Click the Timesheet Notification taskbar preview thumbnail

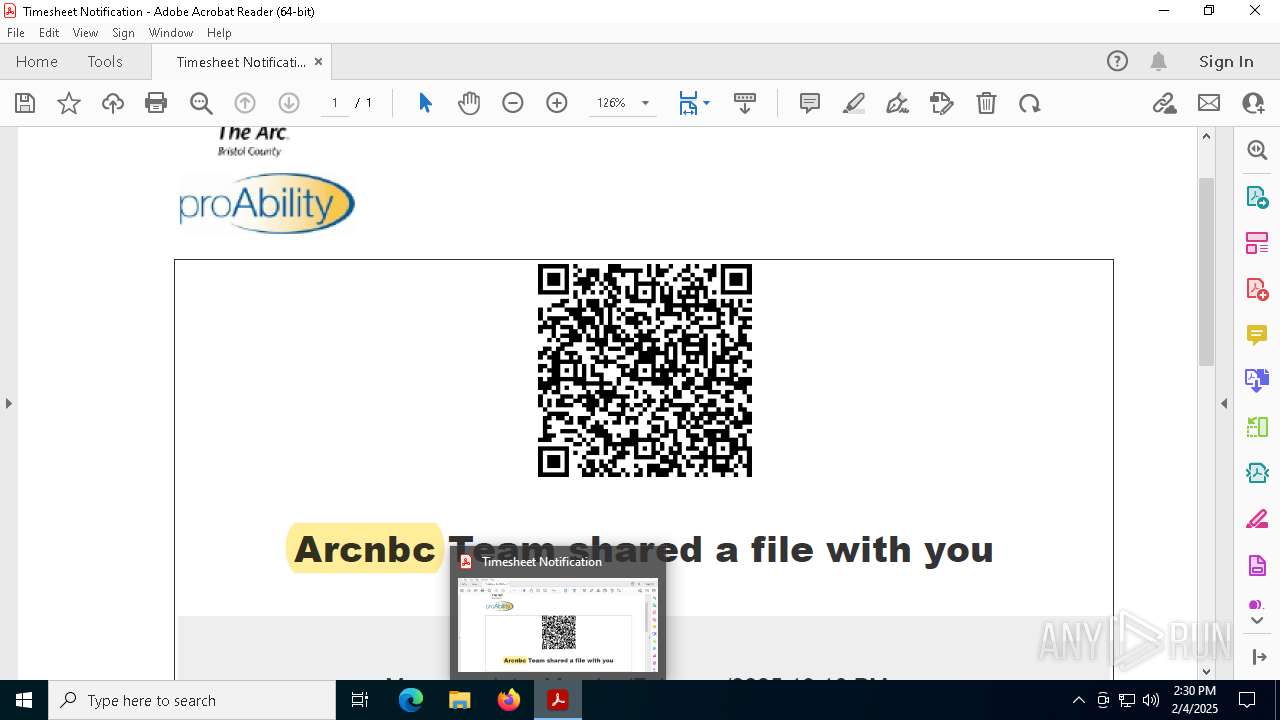[x=558, y=625]
